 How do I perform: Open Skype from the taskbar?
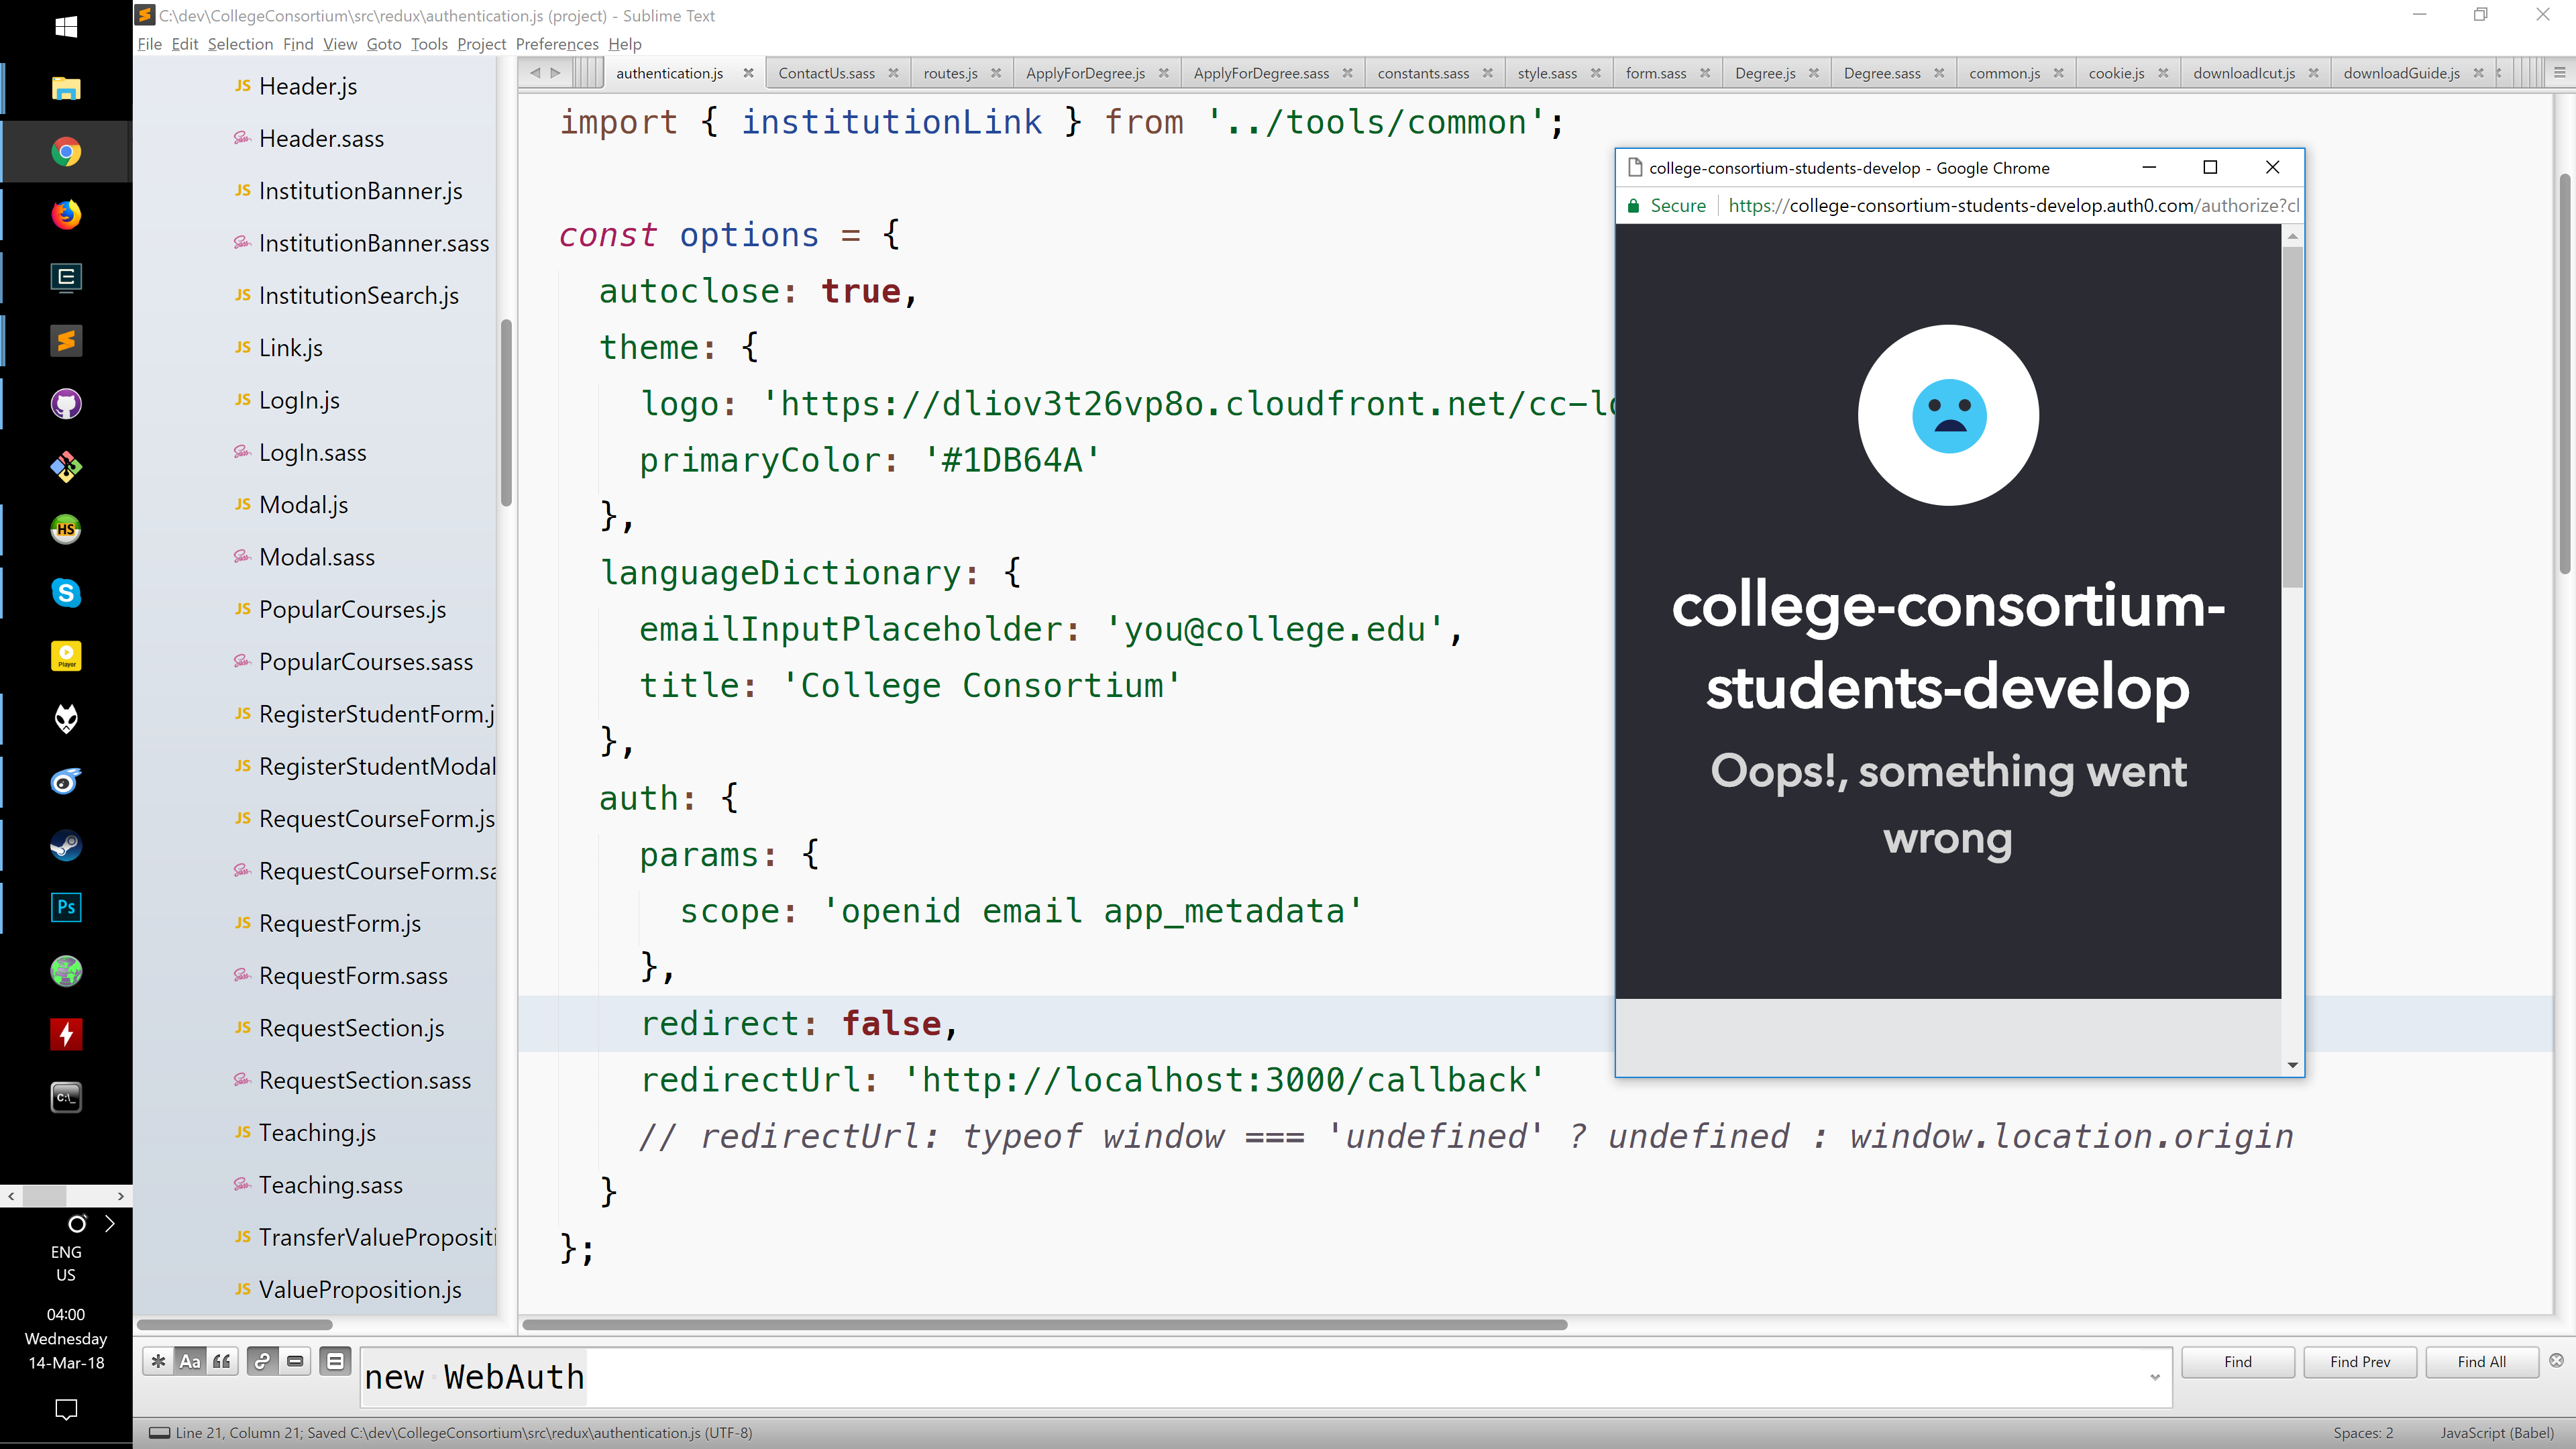point(66,593)
